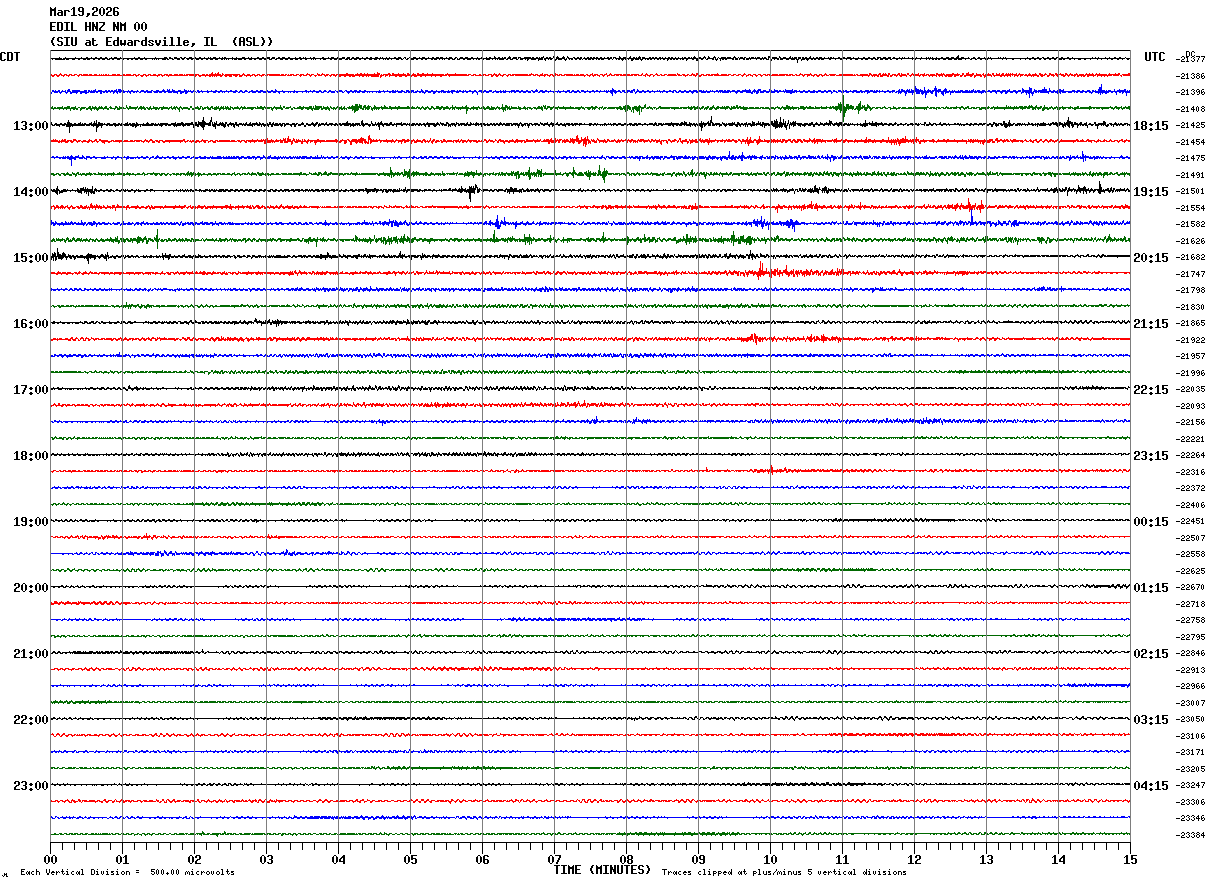Pick the '19:15' UTC time label

tap(1151, 192)
